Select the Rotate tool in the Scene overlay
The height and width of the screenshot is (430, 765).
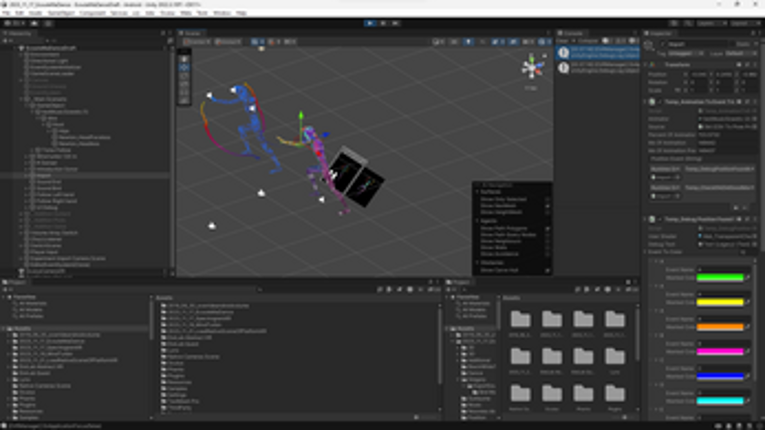184,75
